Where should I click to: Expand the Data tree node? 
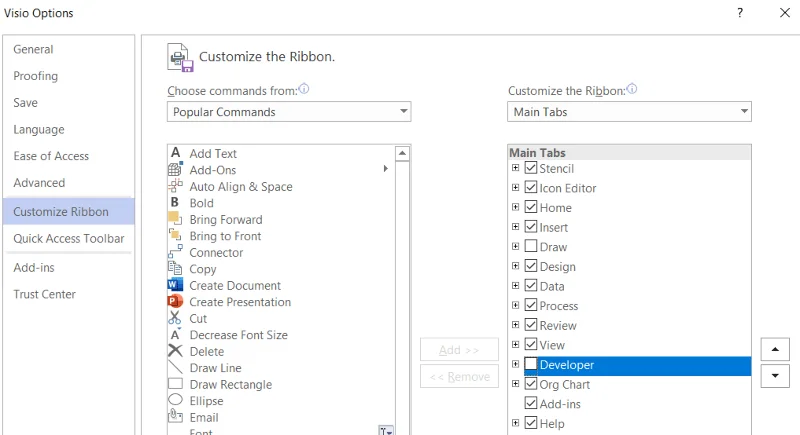tap(515, 286)
